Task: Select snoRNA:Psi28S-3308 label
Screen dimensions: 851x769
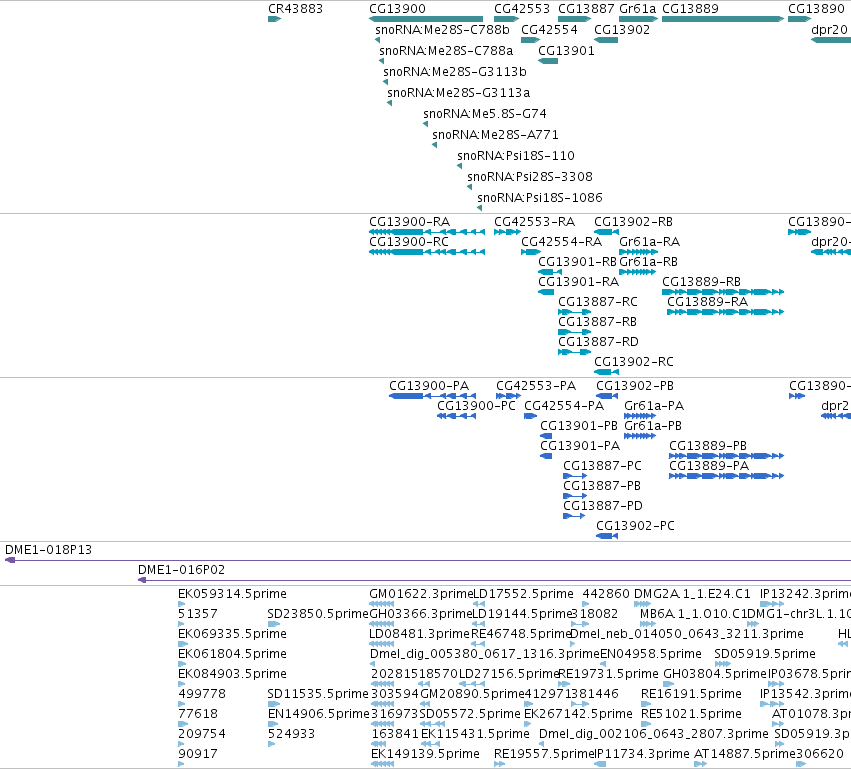Action: pyautogui.click(x=530, y=176)
